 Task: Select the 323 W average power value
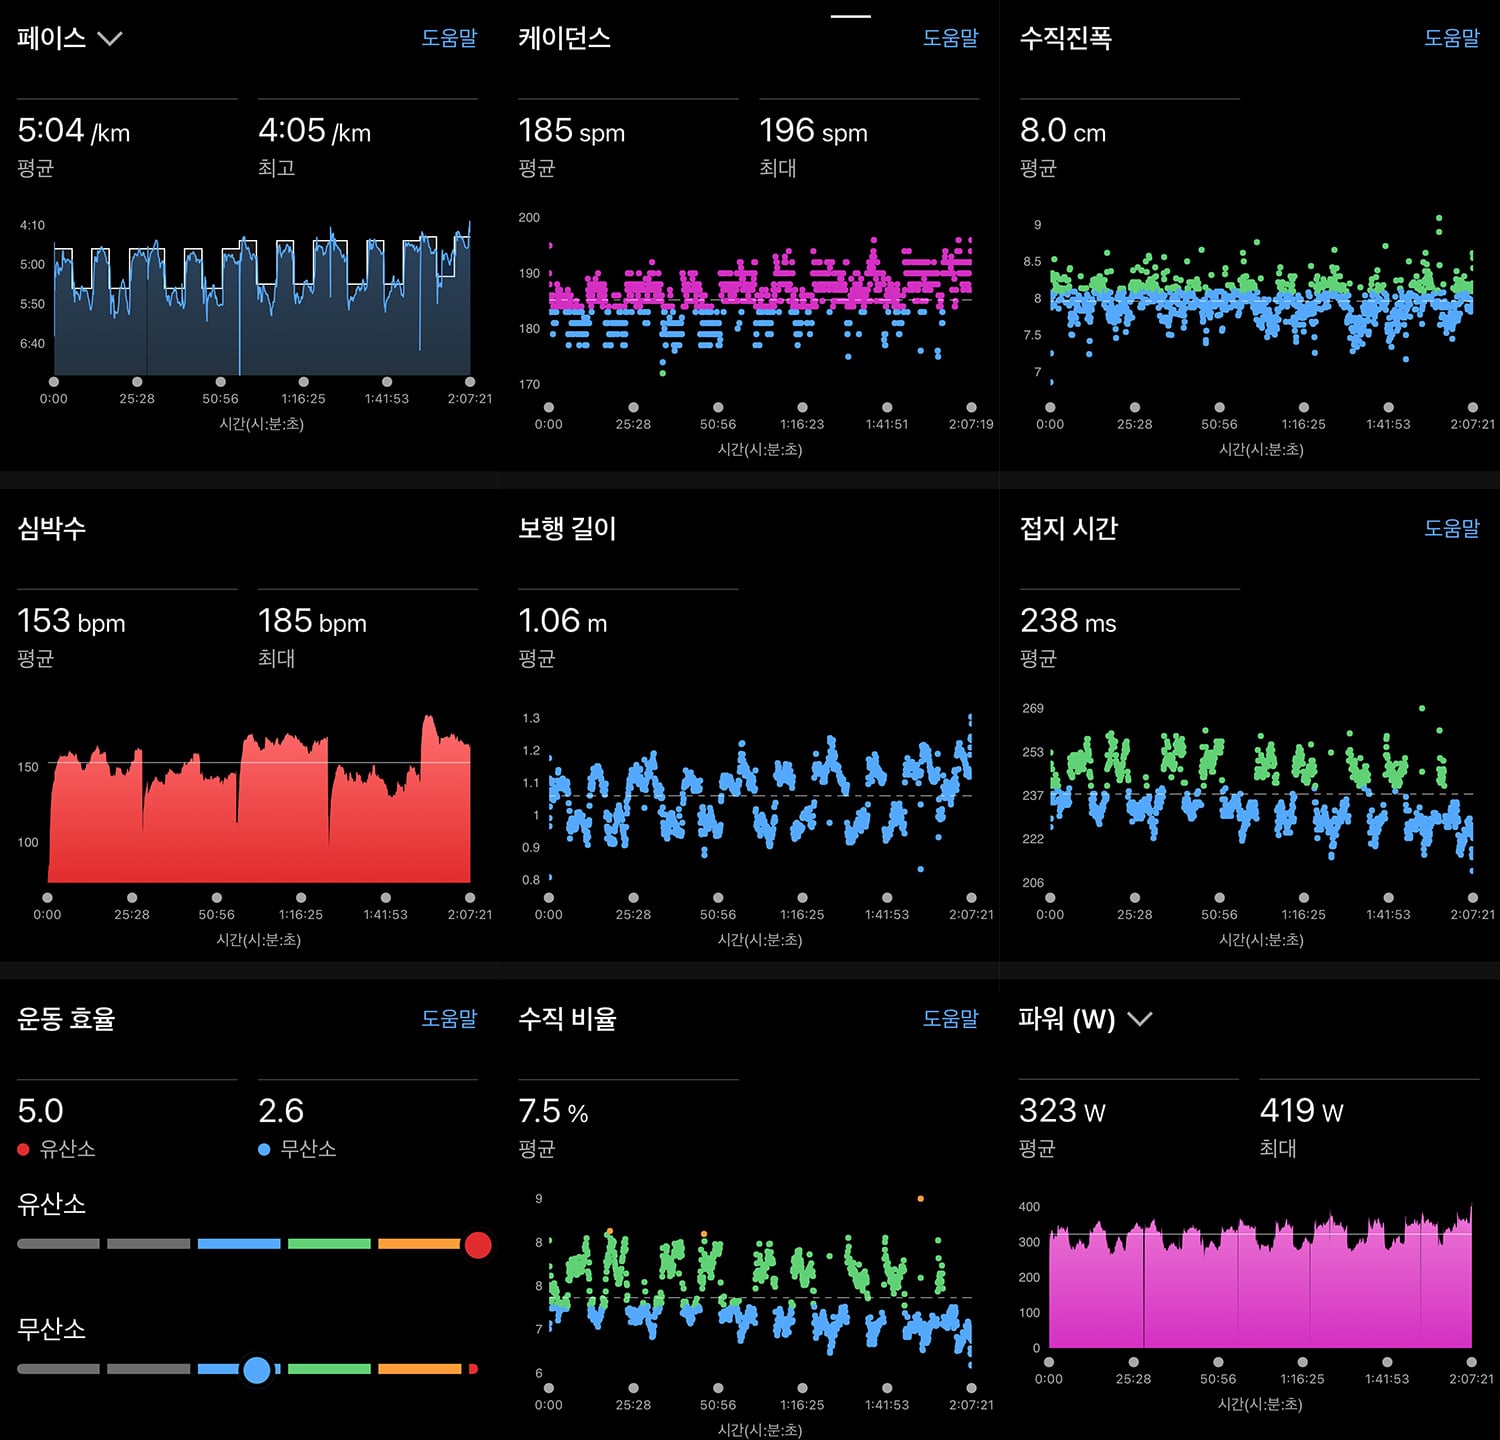click(x=1062, y=1111)
